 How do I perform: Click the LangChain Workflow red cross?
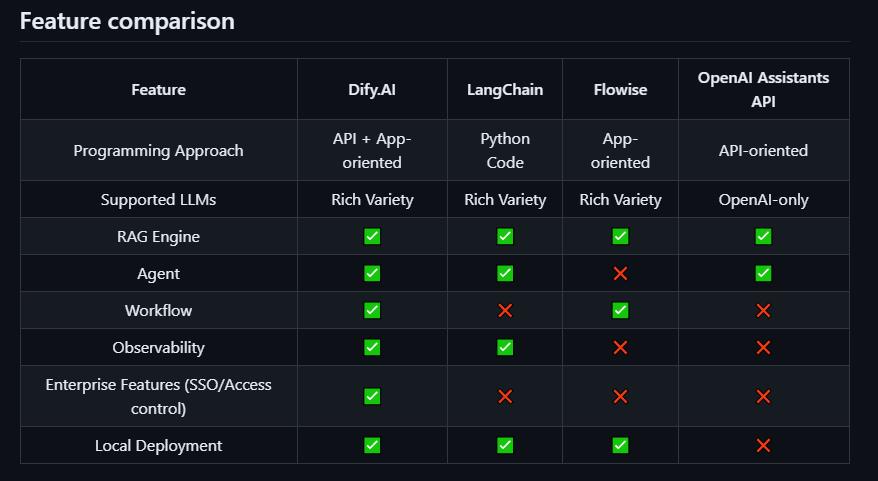pyautogui.click(x=505, y=311)
